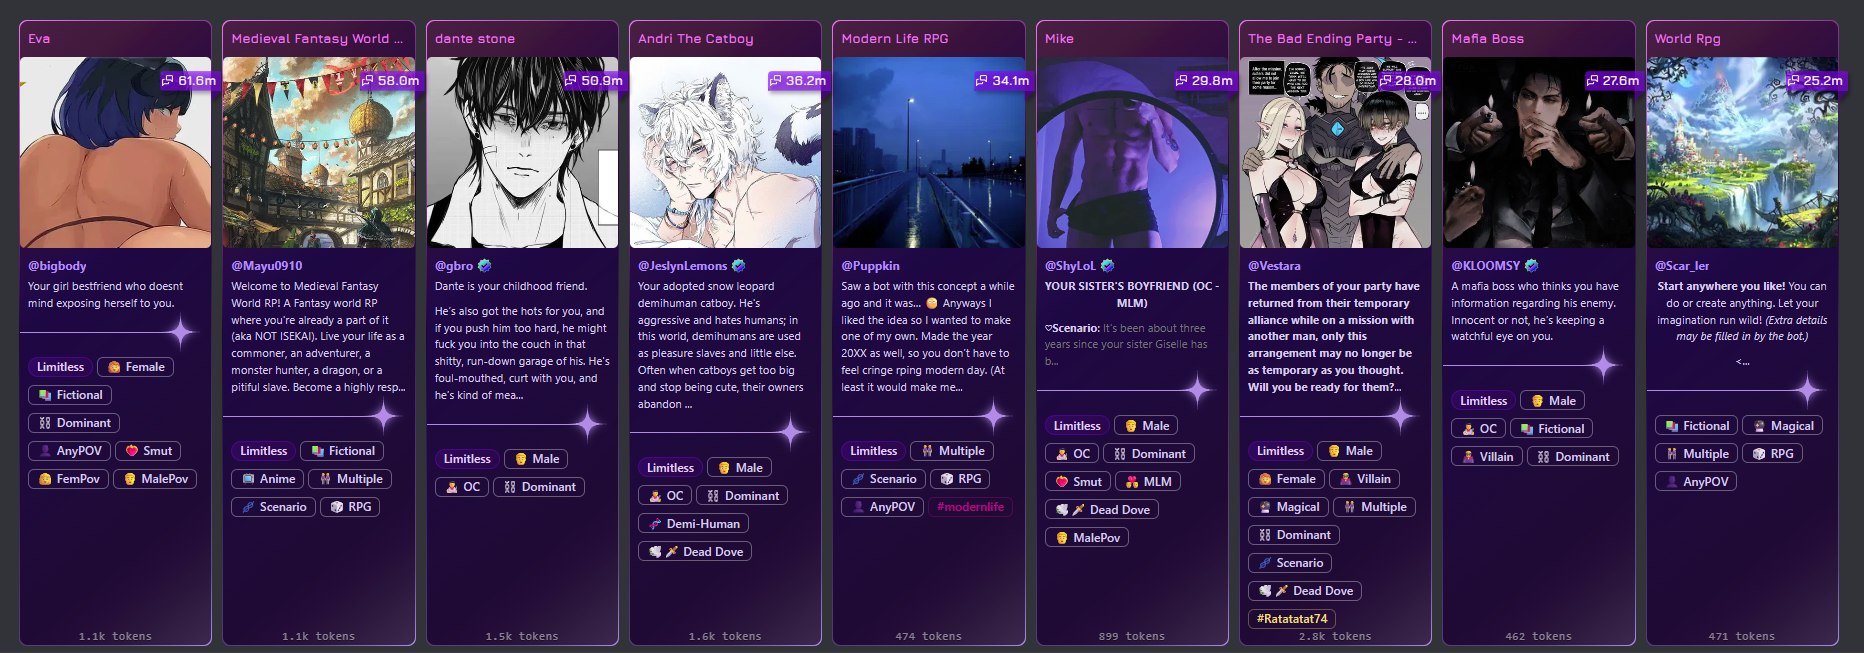Select the Demi-Human tag on Andri The Catboy
The image size is (1864, 653).
pyautogui.click(x=693, y=524)
